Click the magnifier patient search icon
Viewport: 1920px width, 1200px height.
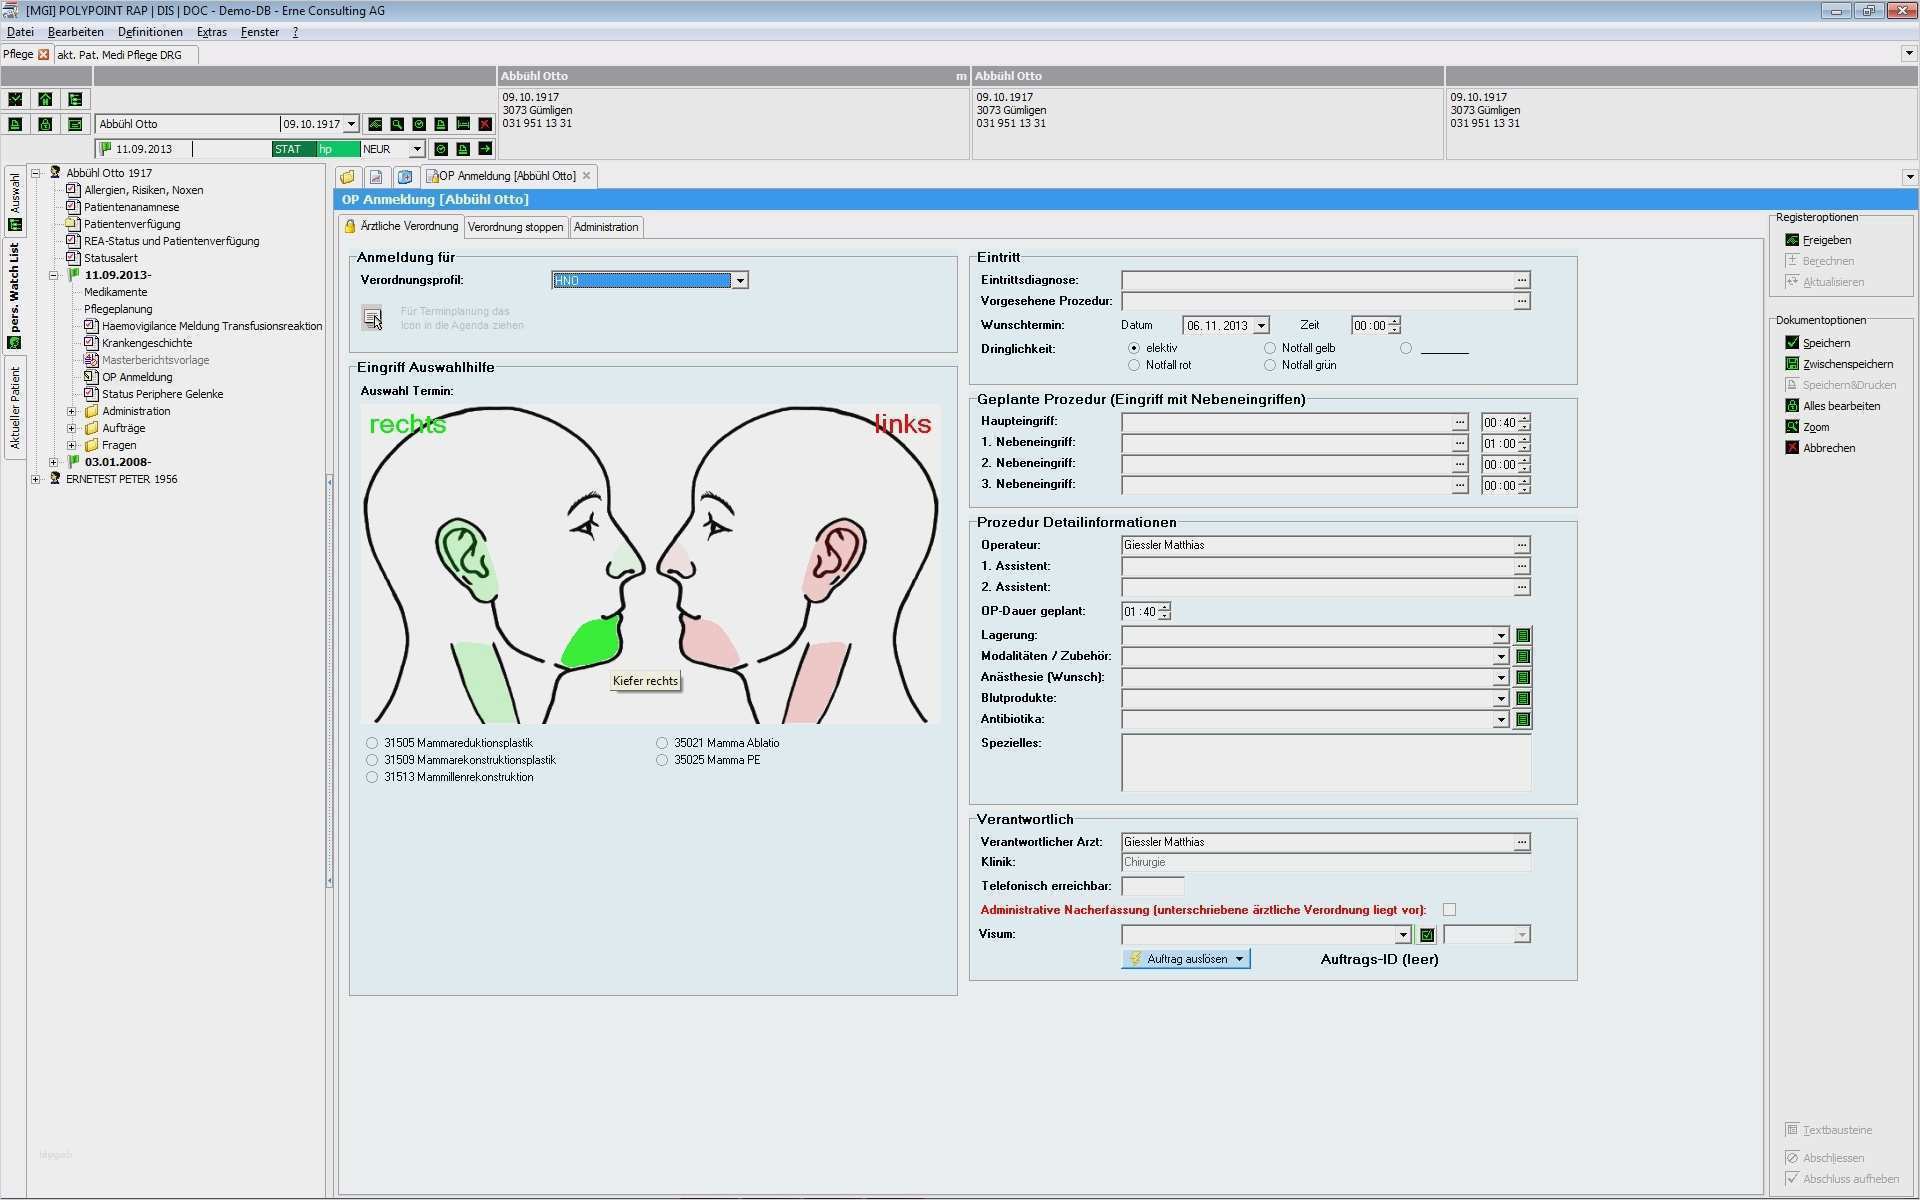[x=397, y=124]
